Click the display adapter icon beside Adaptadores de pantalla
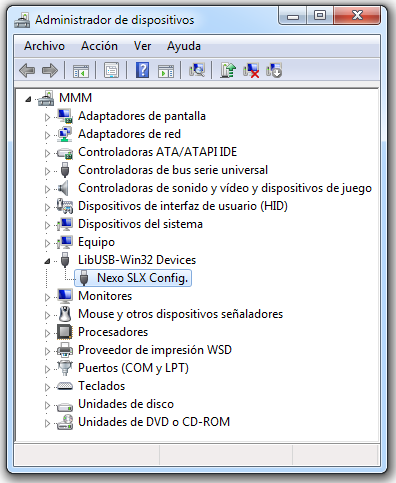This screenshot has width=396, height=483. (x=65, y=116)
